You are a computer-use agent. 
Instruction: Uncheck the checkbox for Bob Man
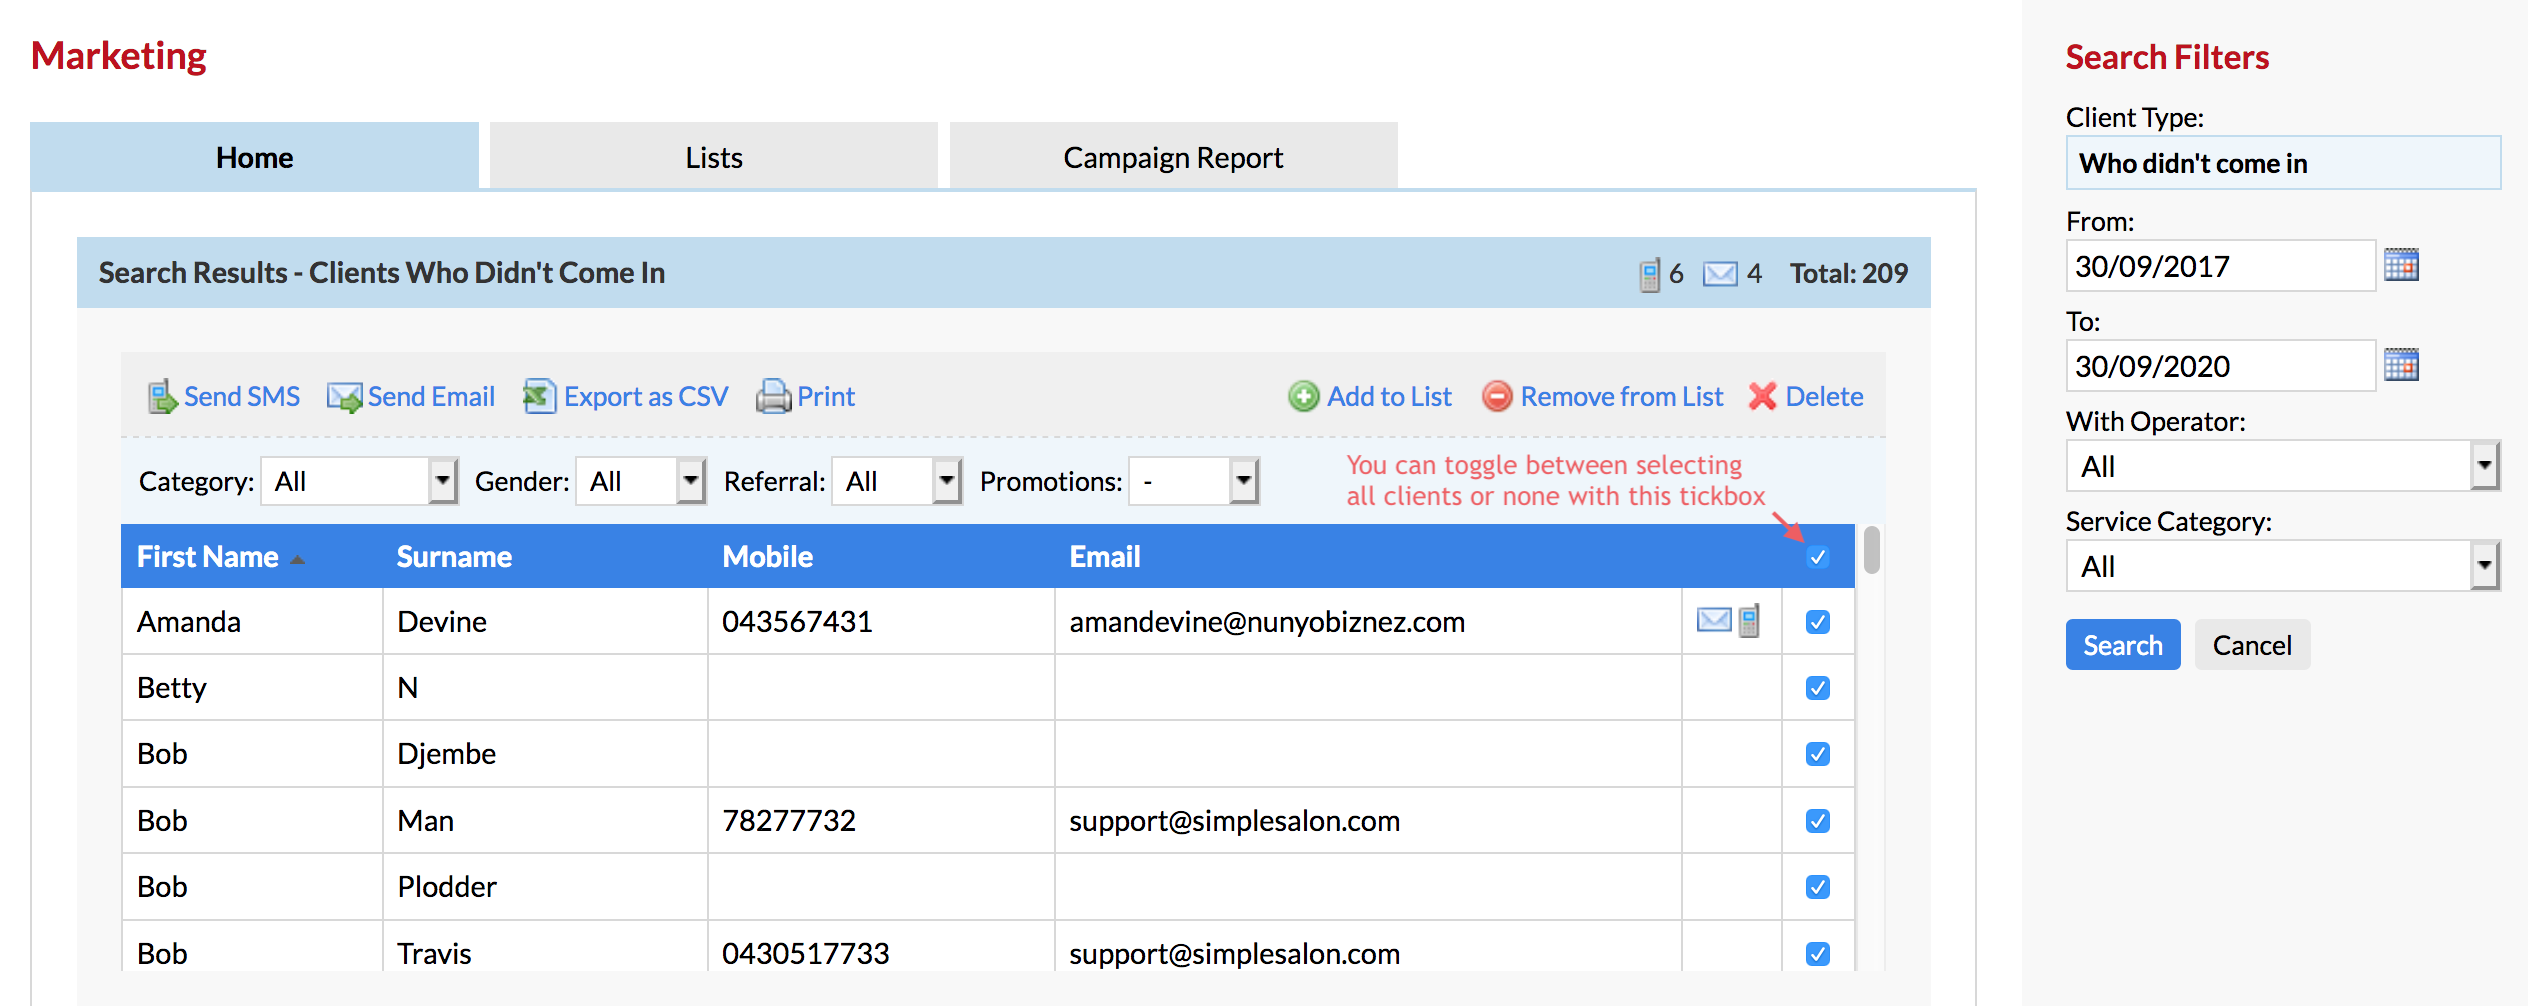point(1818,821)
